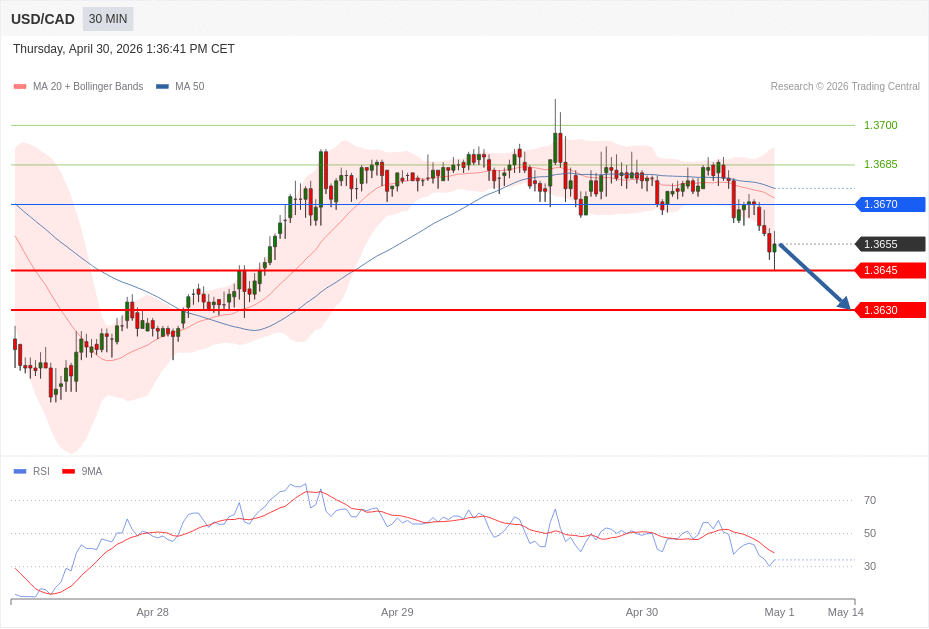
Task: Click the red 9MA legend swatch
Action: [x=68, y=471]
